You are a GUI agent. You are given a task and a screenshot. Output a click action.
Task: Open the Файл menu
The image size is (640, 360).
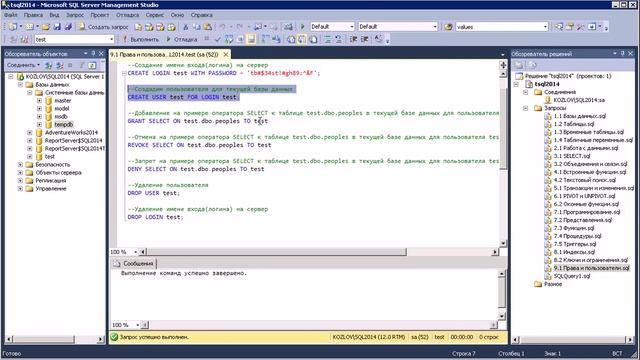[11, 15]
